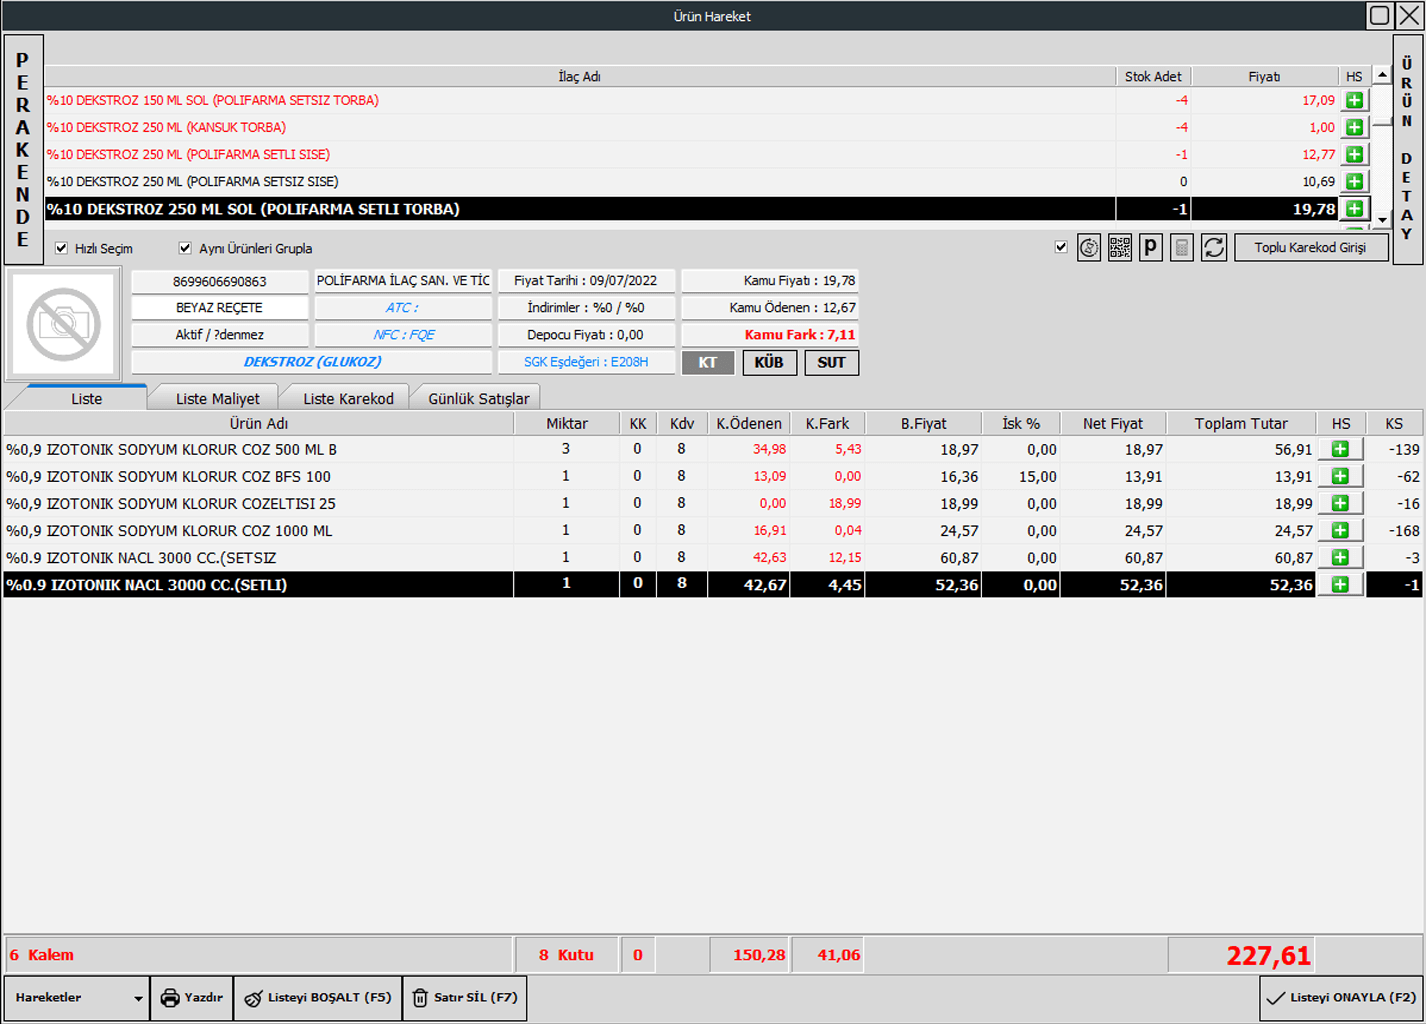Click drug list scrollbar up arrow
This screenshot has height=1024, width=1426.
[x=1382, y=75]
